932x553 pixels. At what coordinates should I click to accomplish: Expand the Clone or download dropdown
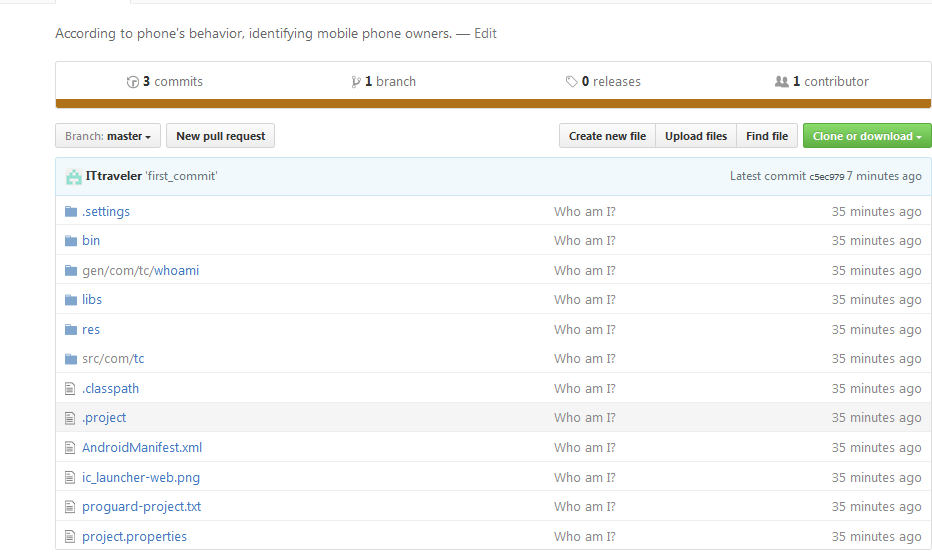[x=867, y=136]
